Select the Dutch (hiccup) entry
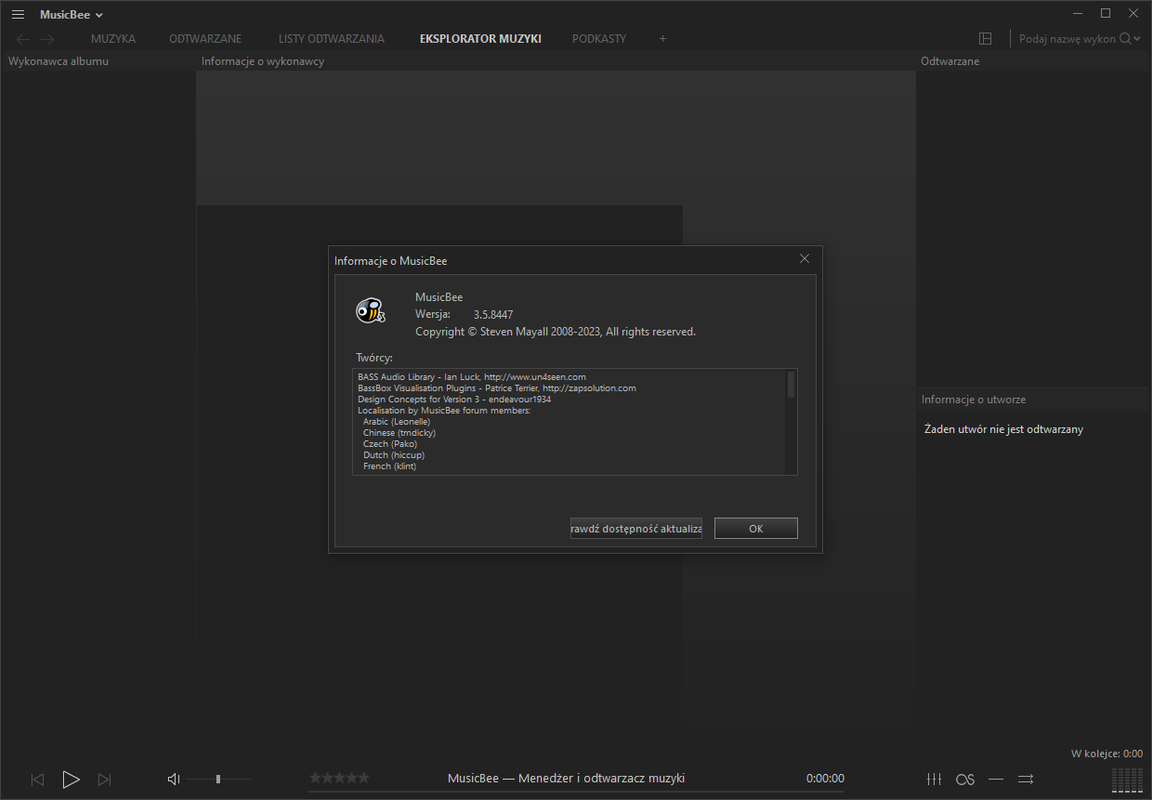The width and height of the screenshot is (1152, 800). 394,455
